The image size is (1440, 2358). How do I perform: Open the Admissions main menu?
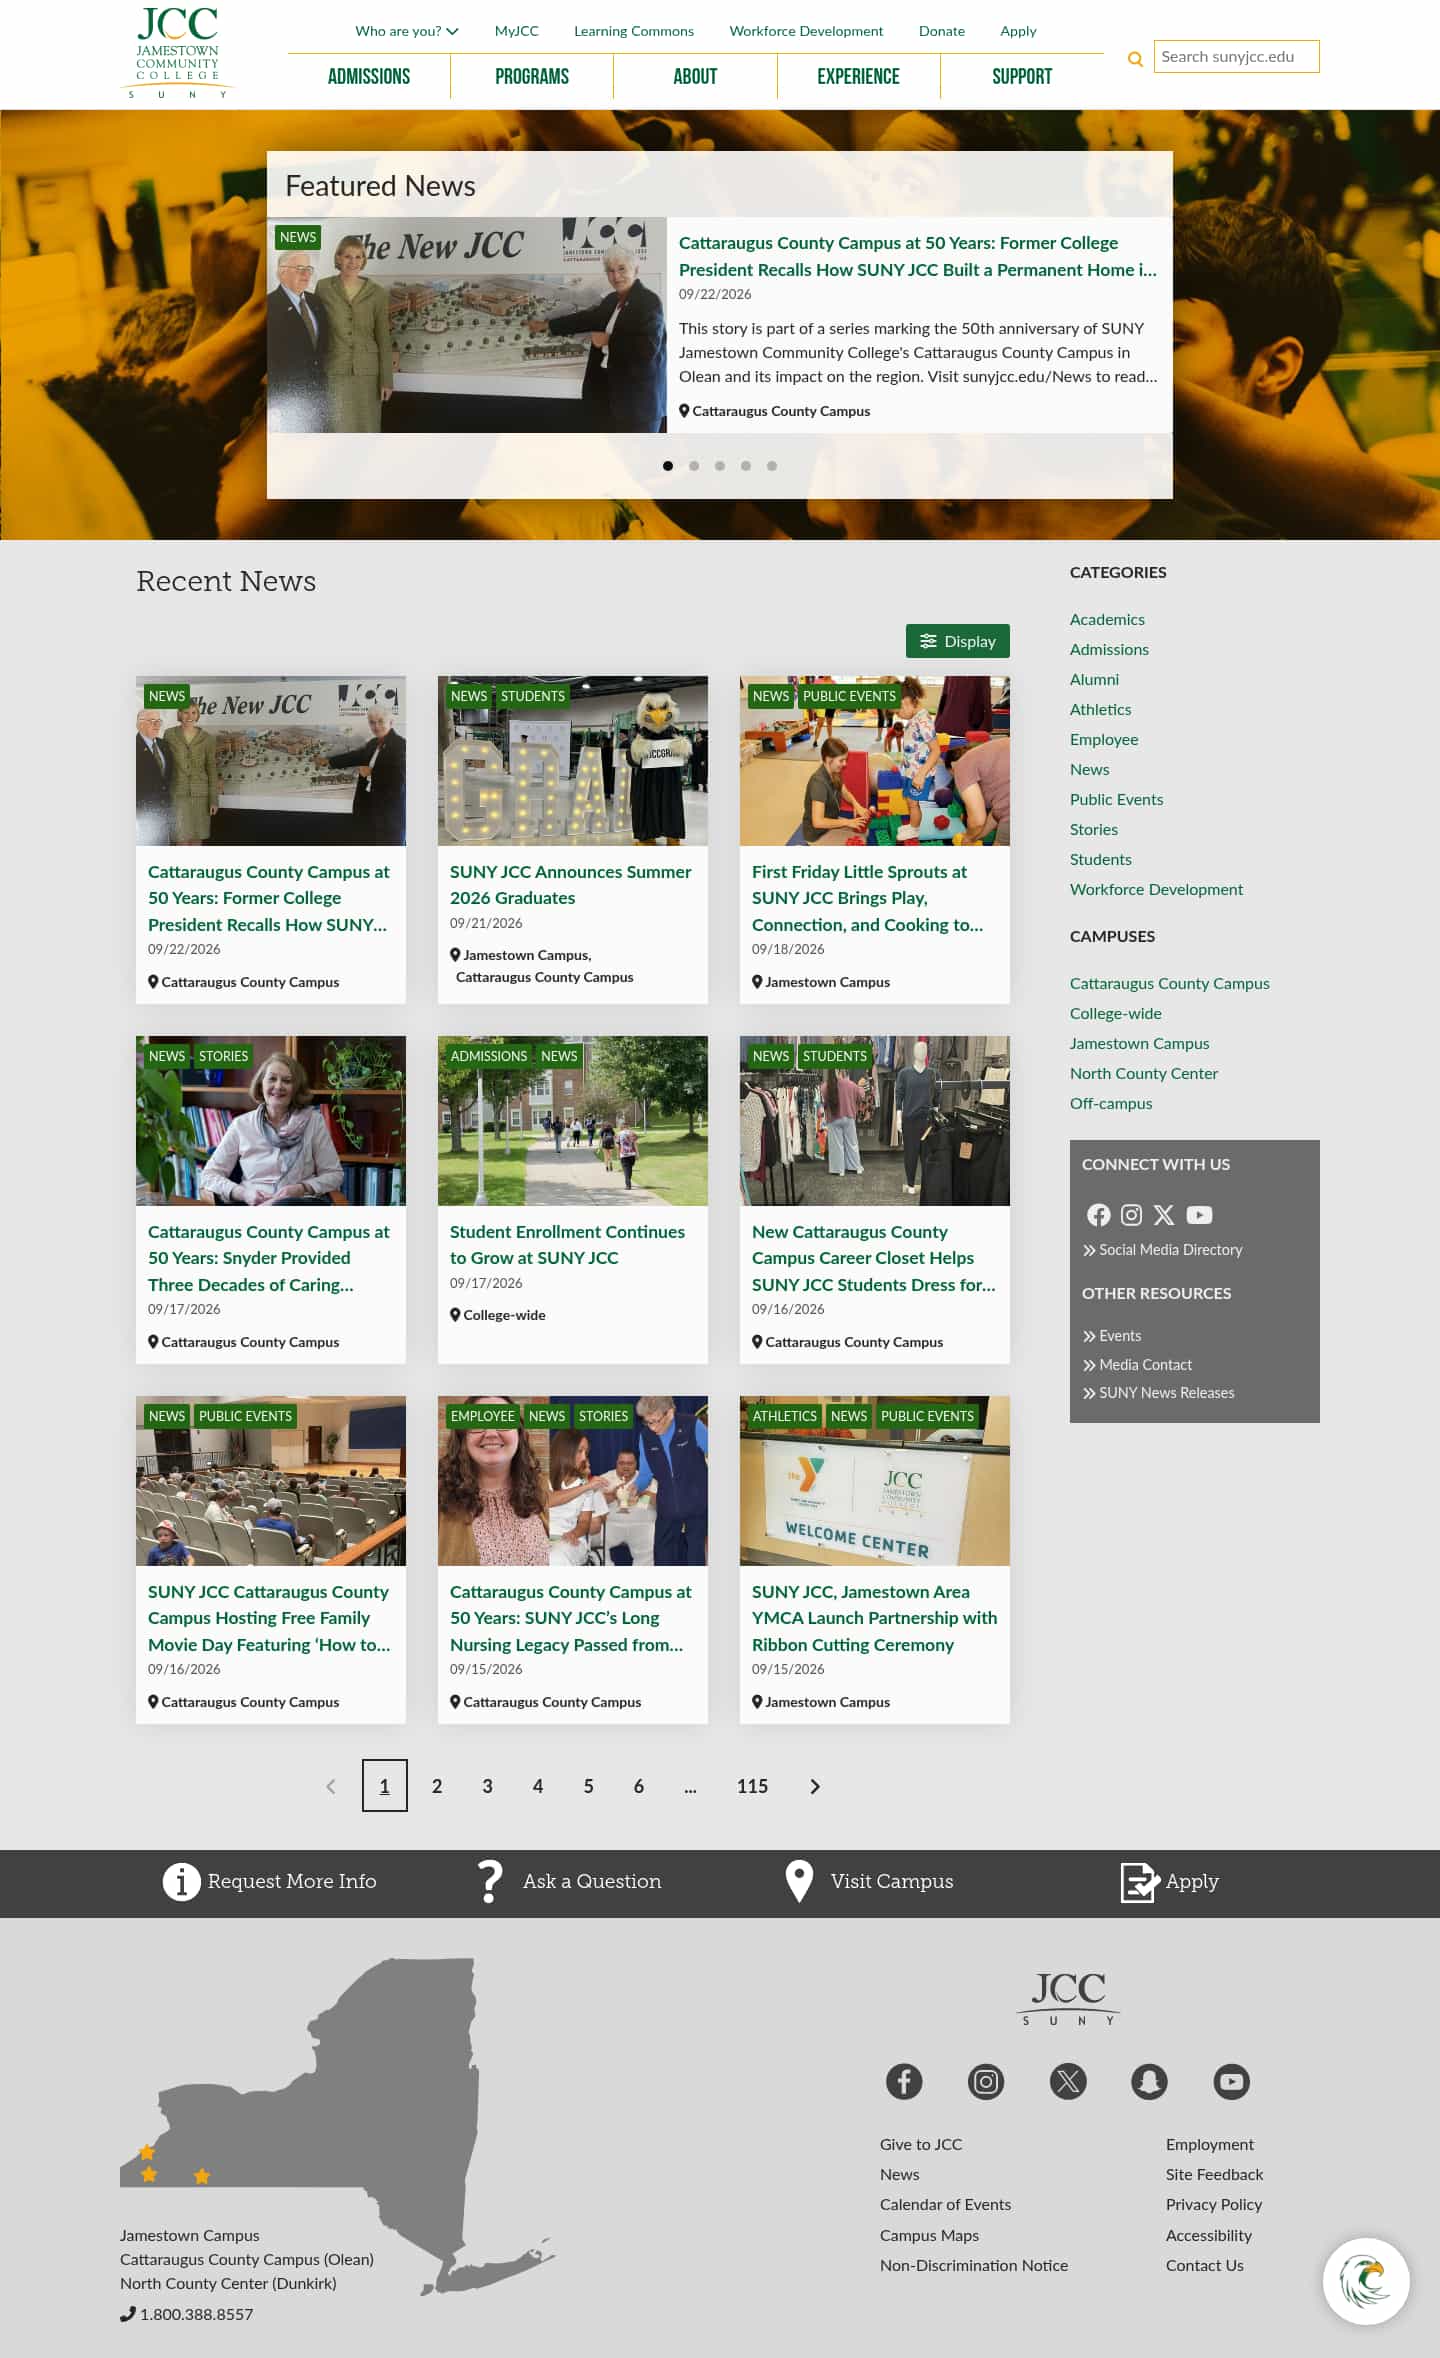tap(369, 77)
